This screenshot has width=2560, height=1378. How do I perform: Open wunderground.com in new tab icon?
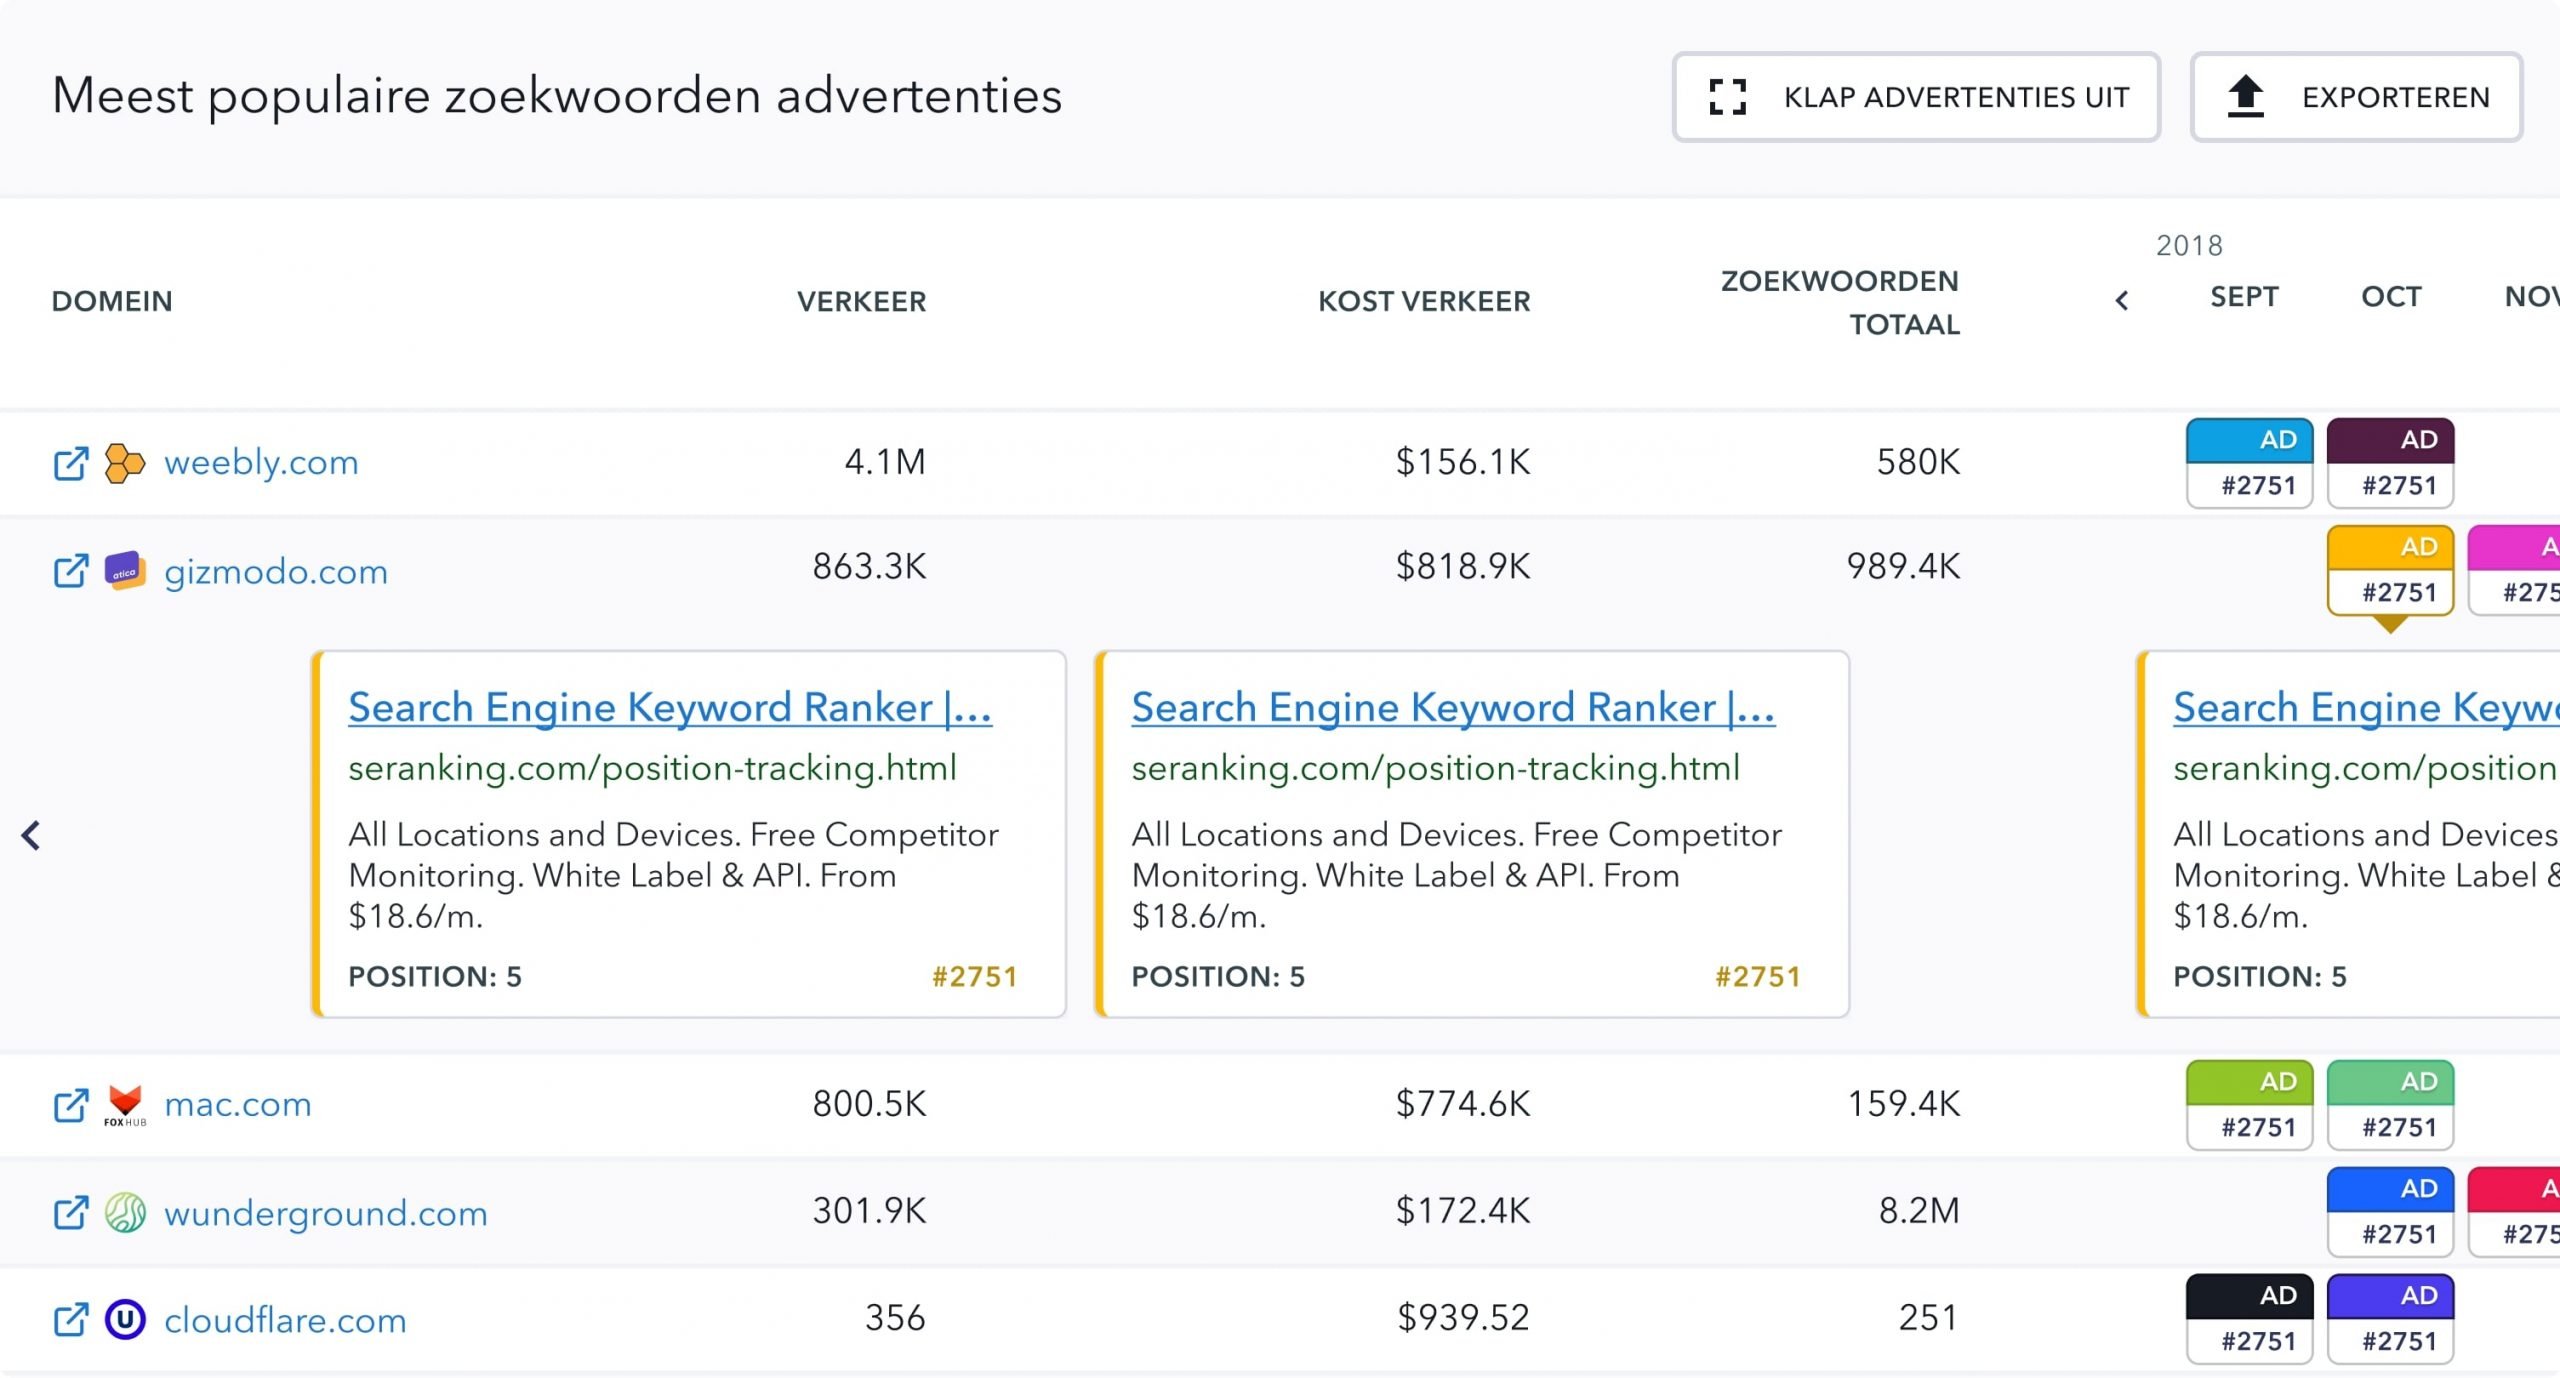click(x=70, y=1213)
